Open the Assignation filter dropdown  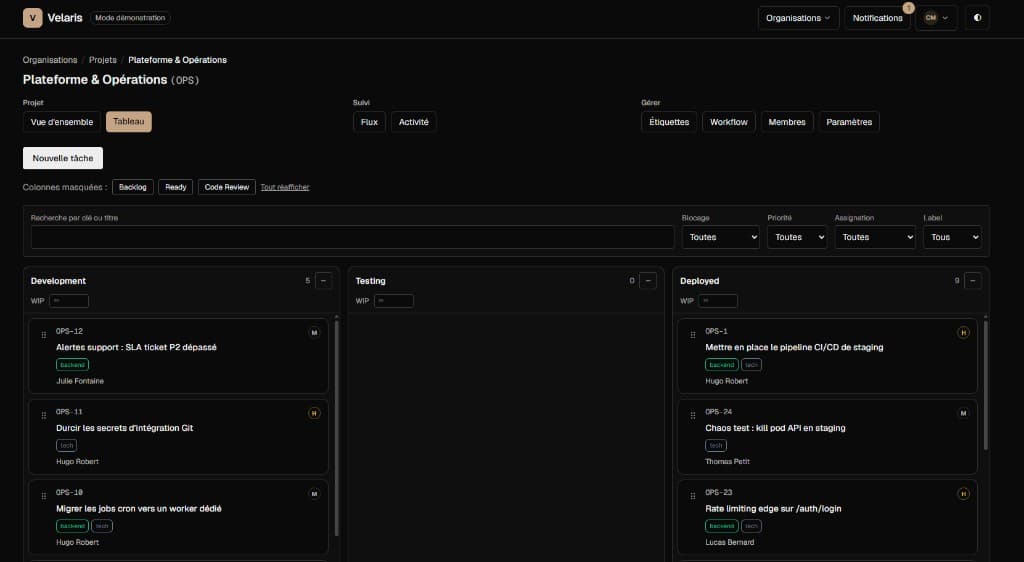point(874,237)
